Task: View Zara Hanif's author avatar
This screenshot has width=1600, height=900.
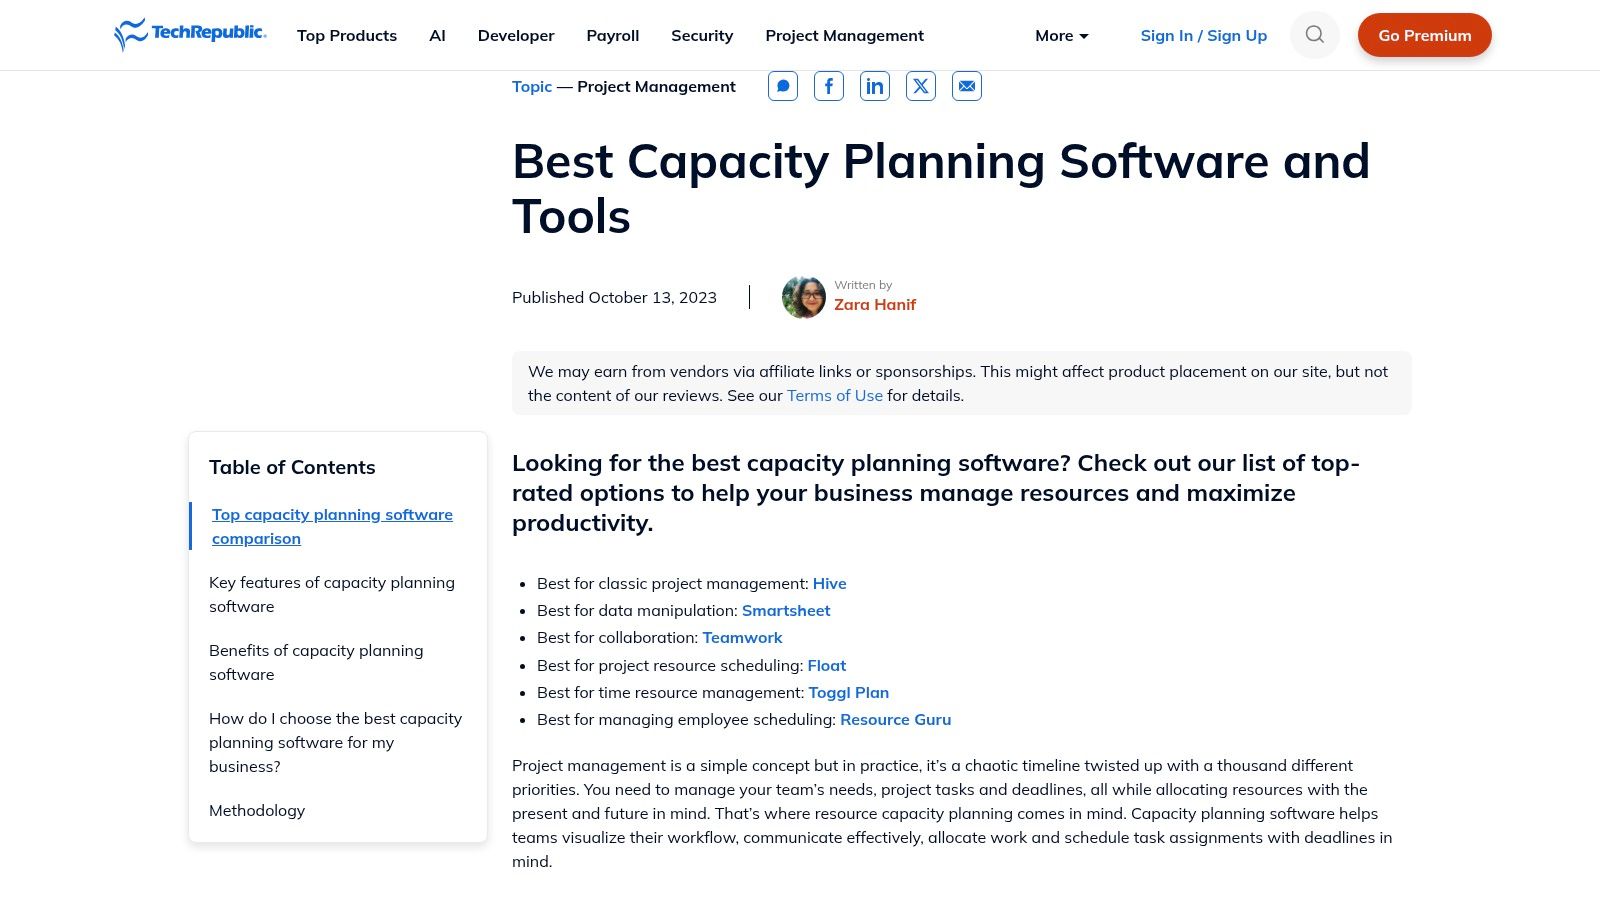Action: [804, 297]
